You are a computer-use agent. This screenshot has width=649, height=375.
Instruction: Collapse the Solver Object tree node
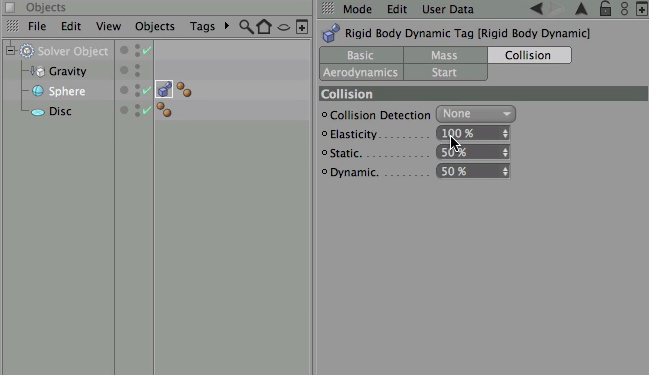(10, 51)
